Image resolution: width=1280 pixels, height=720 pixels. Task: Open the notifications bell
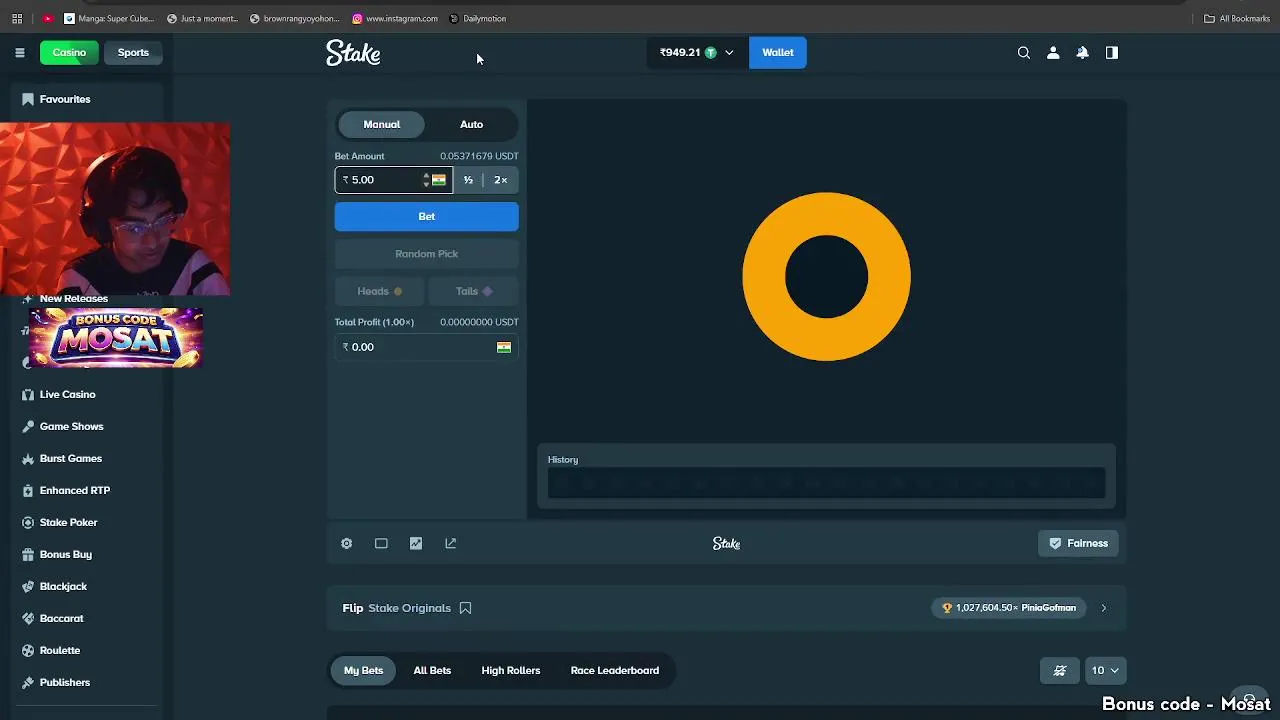click(1082, 53)
